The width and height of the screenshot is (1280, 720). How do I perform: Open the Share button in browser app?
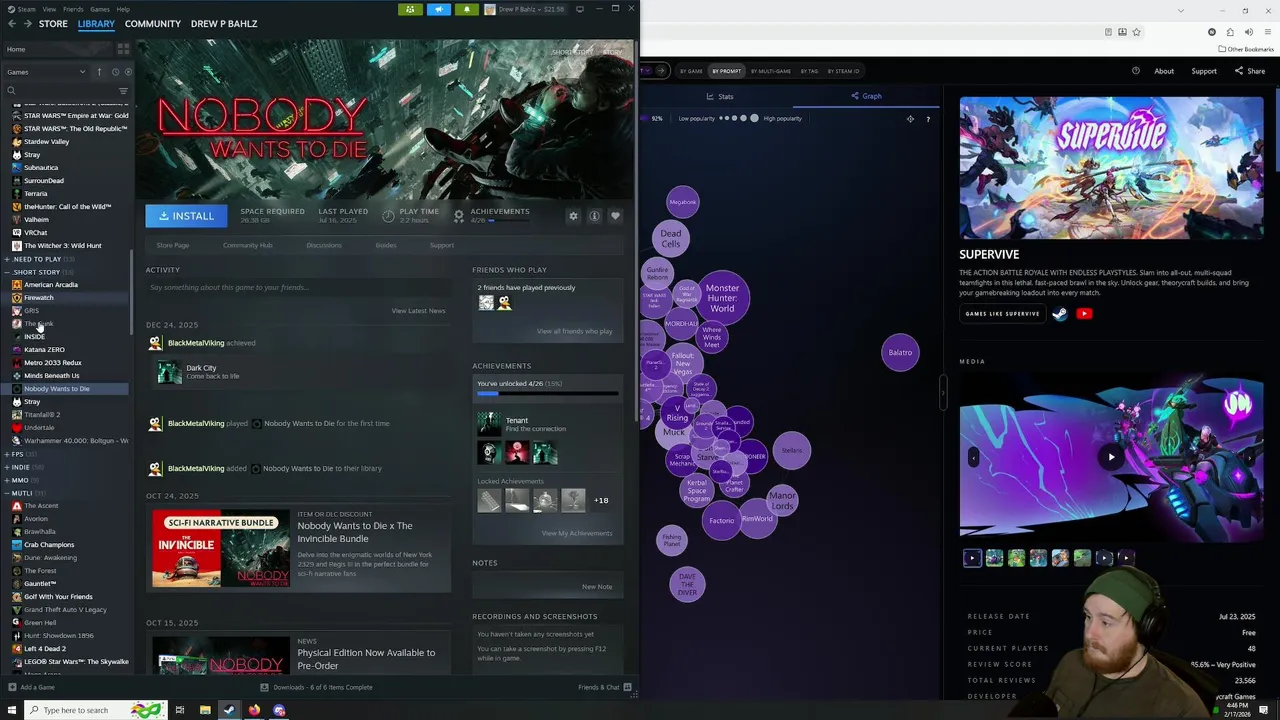point(1250,71)
